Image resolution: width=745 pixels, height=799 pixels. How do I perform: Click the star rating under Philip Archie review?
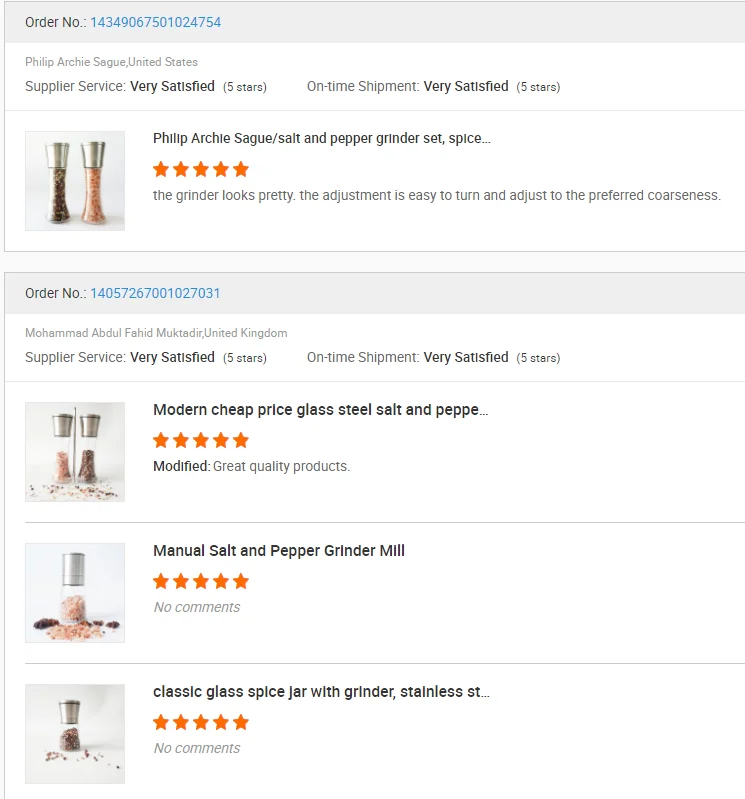[200, 169]
